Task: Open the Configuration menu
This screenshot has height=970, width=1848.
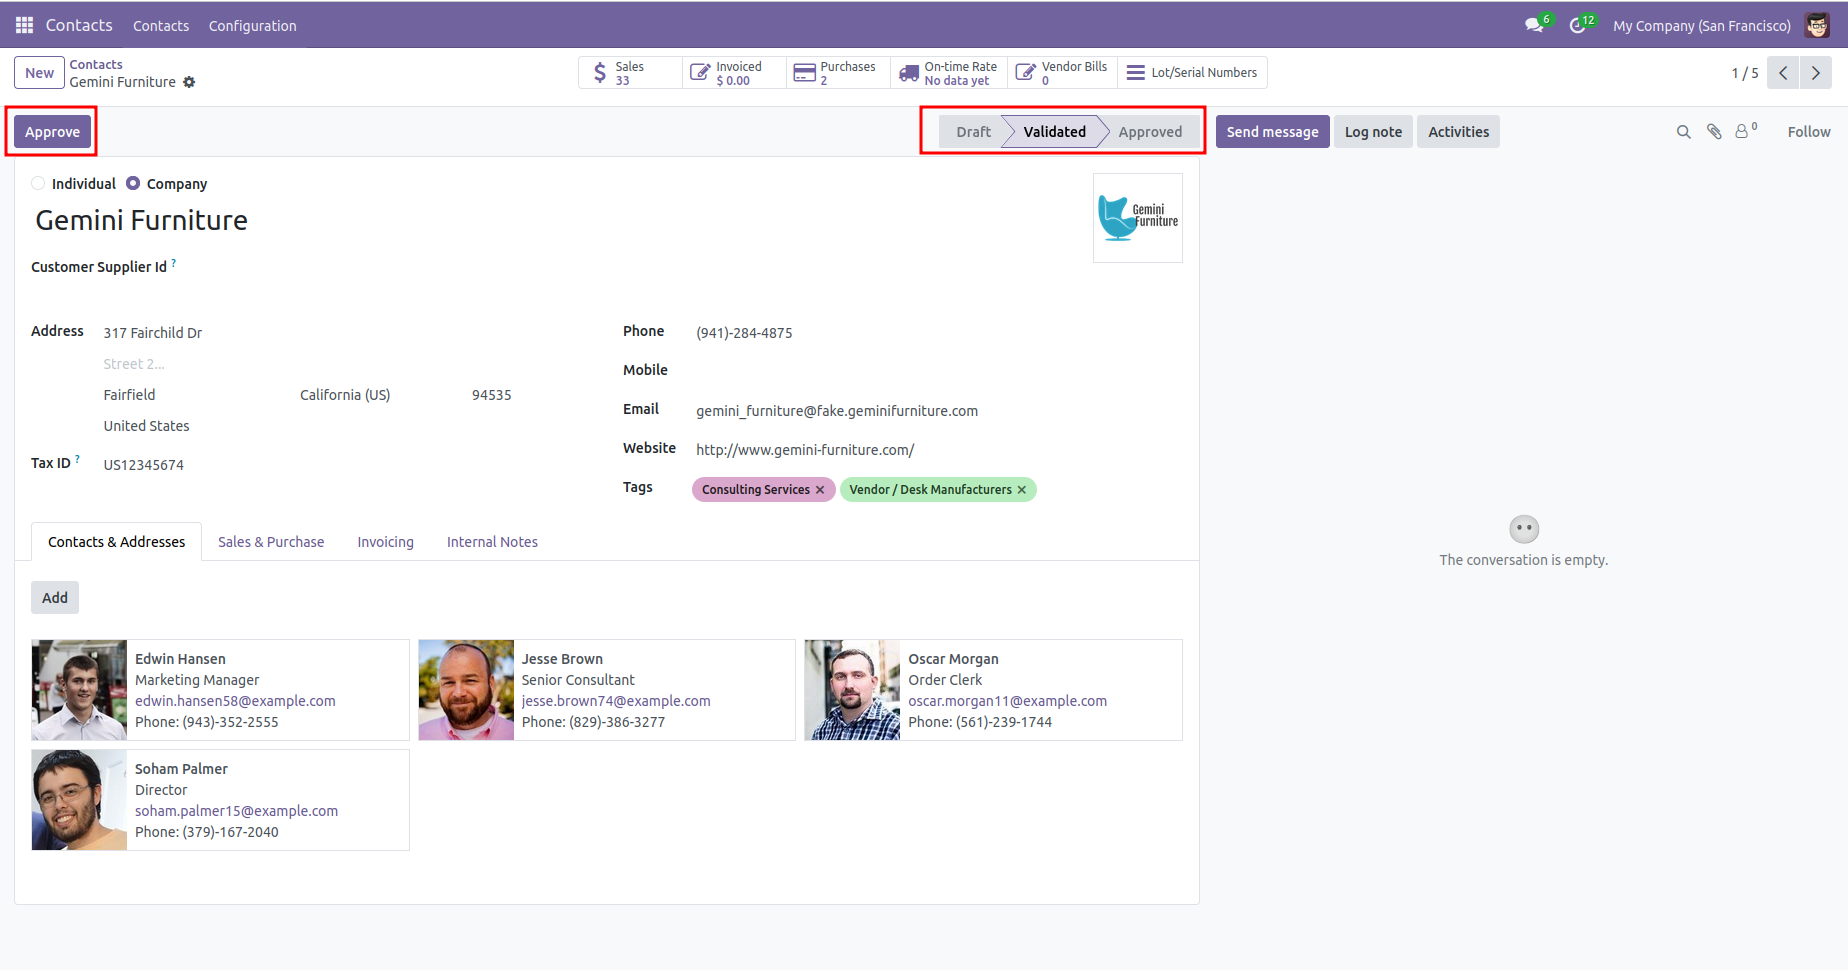Action: pos(252,26)
